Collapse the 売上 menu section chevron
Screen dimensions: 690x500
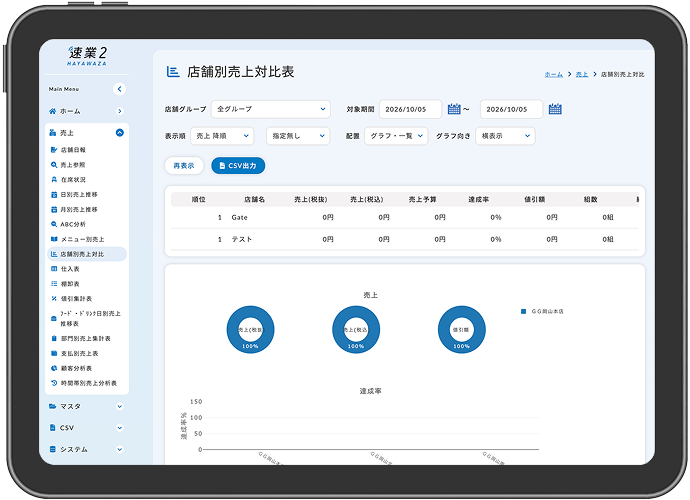point(119,132)
